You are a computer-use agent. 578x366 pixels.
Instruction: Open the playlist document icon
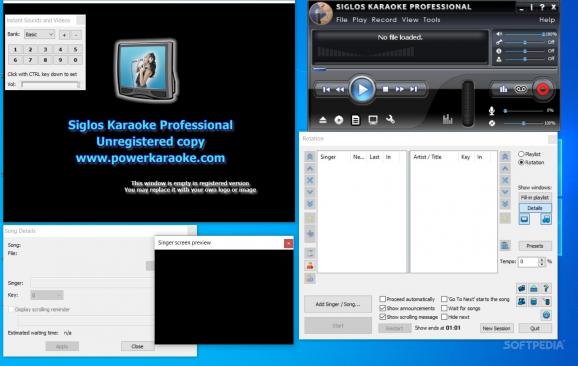coord(355,120)
